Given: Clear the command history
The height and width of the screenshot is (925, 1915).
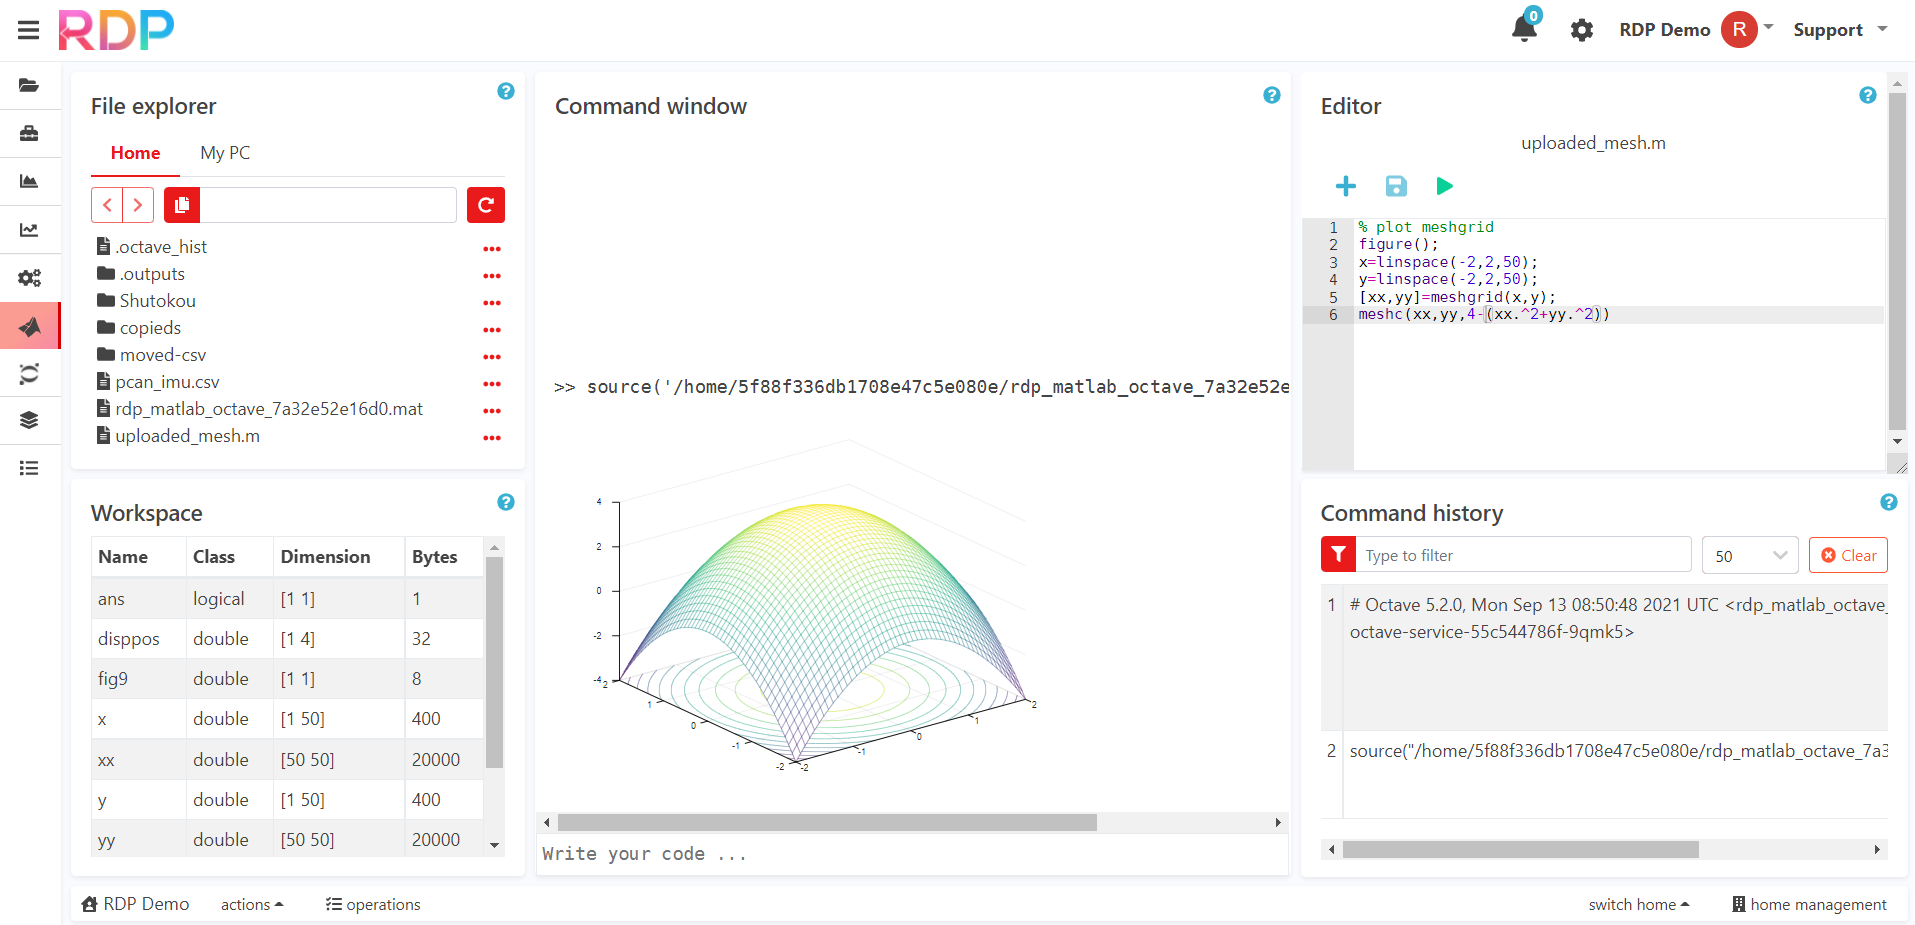Looking at the screenshot, I should [1848, 555].
